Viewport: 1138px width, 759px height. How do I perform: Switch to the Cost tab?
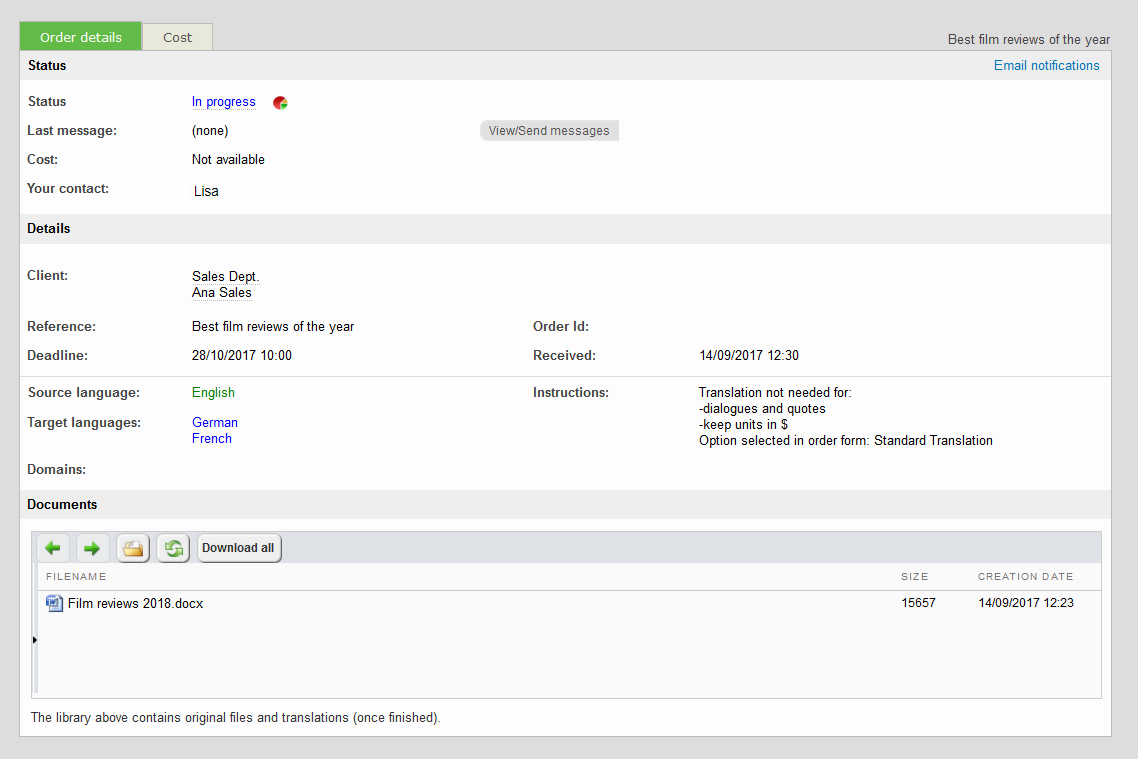(x=177, y=37)
